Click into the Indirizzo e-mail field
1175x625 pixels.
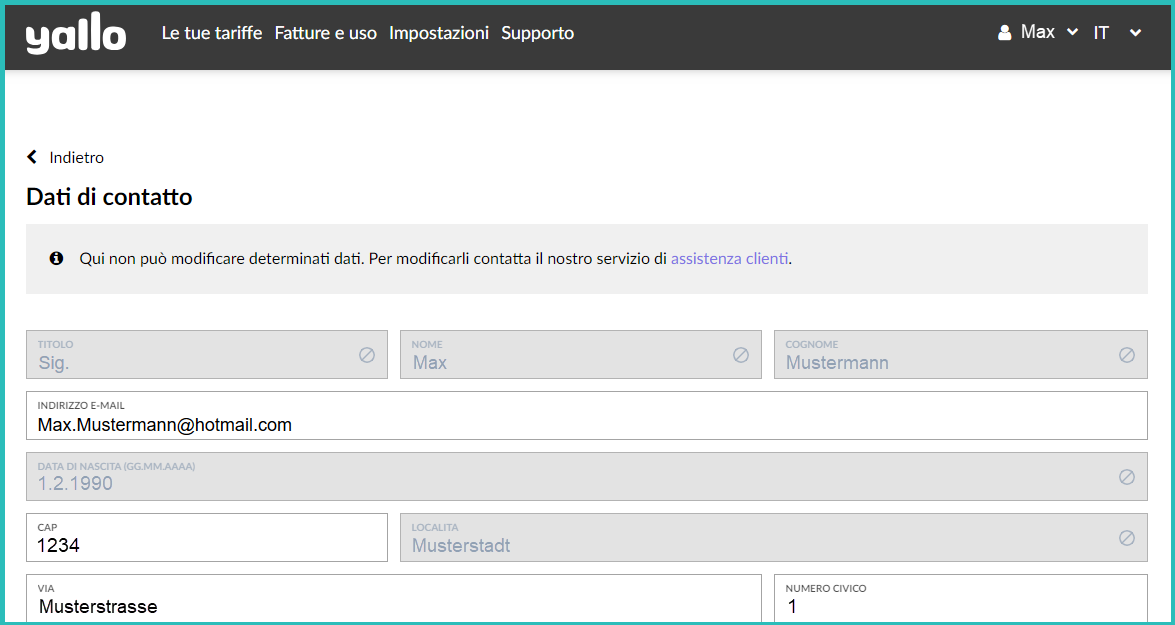click(586, 424)
